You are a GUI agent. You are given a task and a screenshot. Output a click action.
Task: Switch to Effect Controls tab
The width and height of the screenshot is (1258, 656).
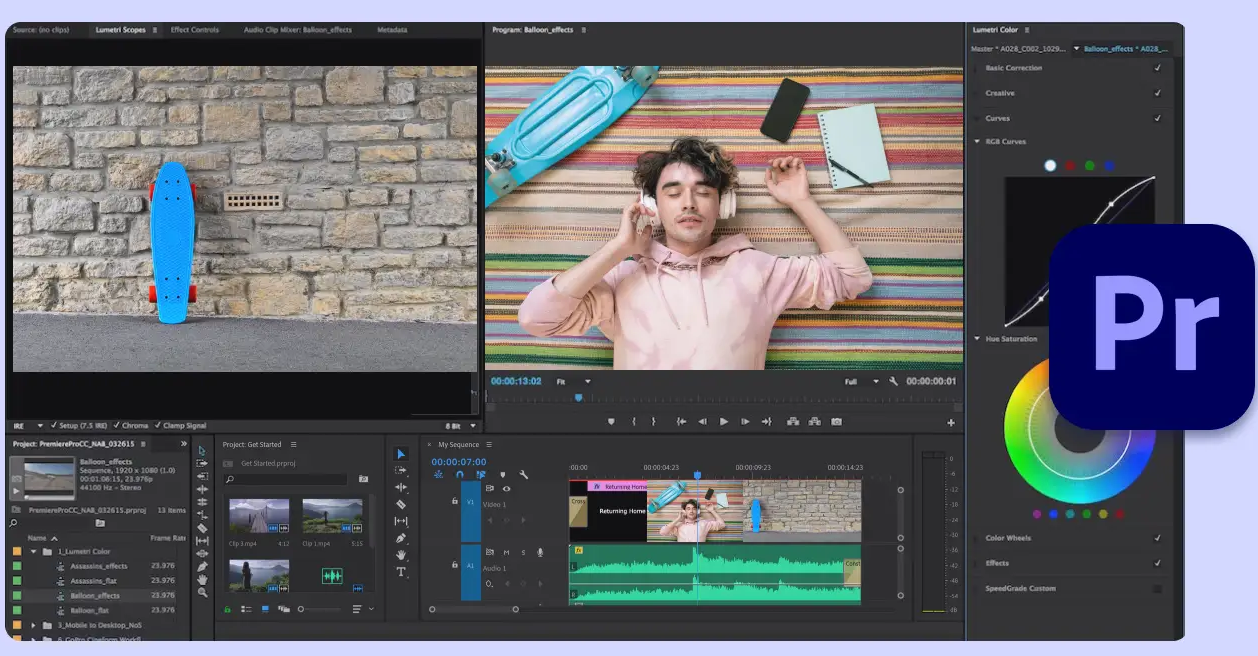(x=195, y=30)
